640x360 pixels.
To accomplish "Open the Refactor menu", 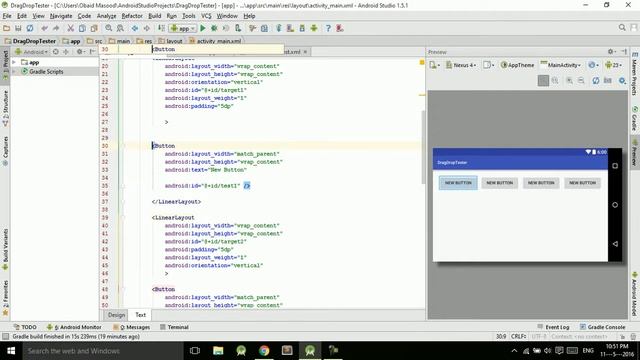I will click(x=132, y=16).
